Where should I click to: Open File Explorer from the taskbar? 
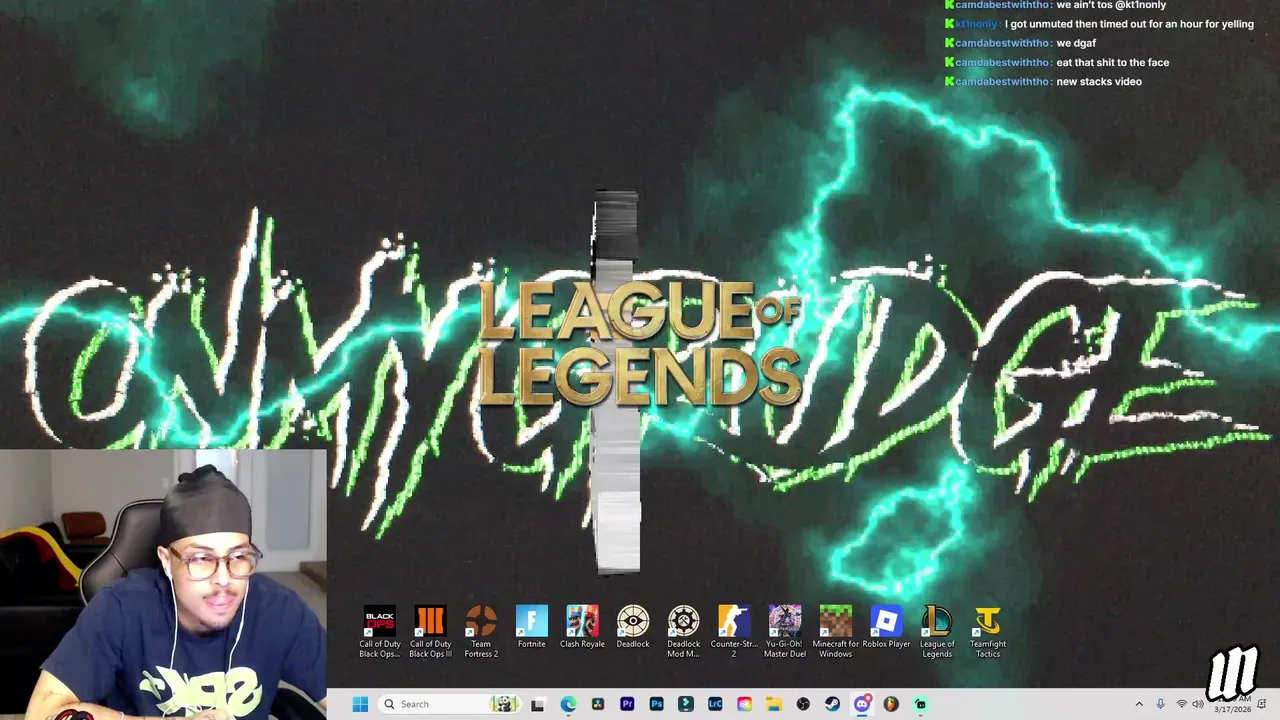(773, 704)
